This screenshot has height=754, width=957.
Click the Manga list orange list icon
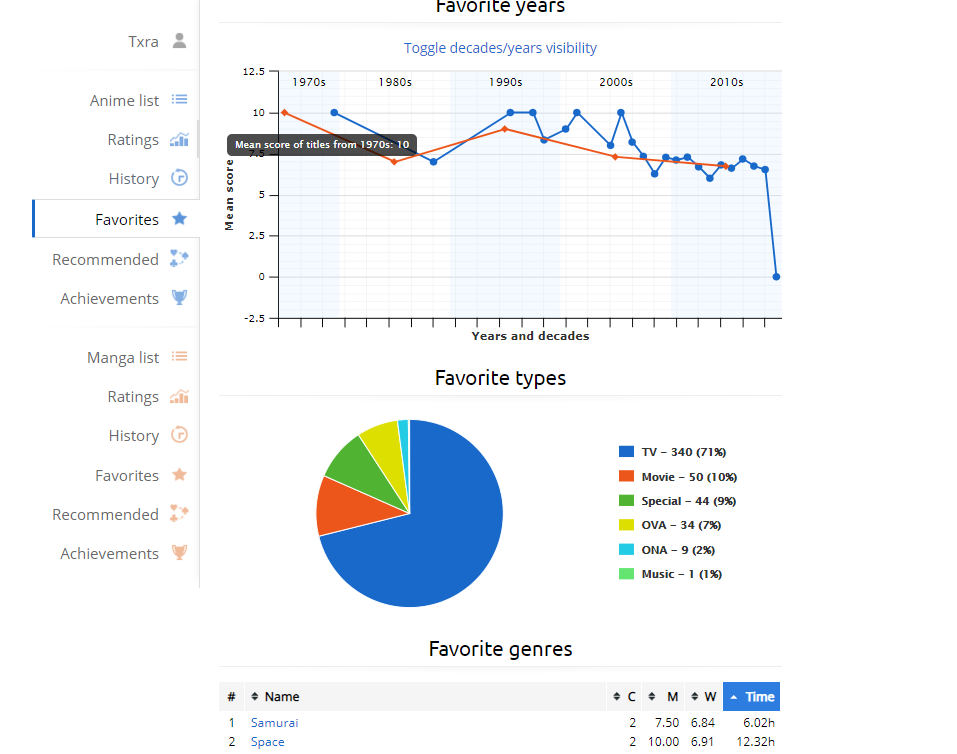(179, 357)
